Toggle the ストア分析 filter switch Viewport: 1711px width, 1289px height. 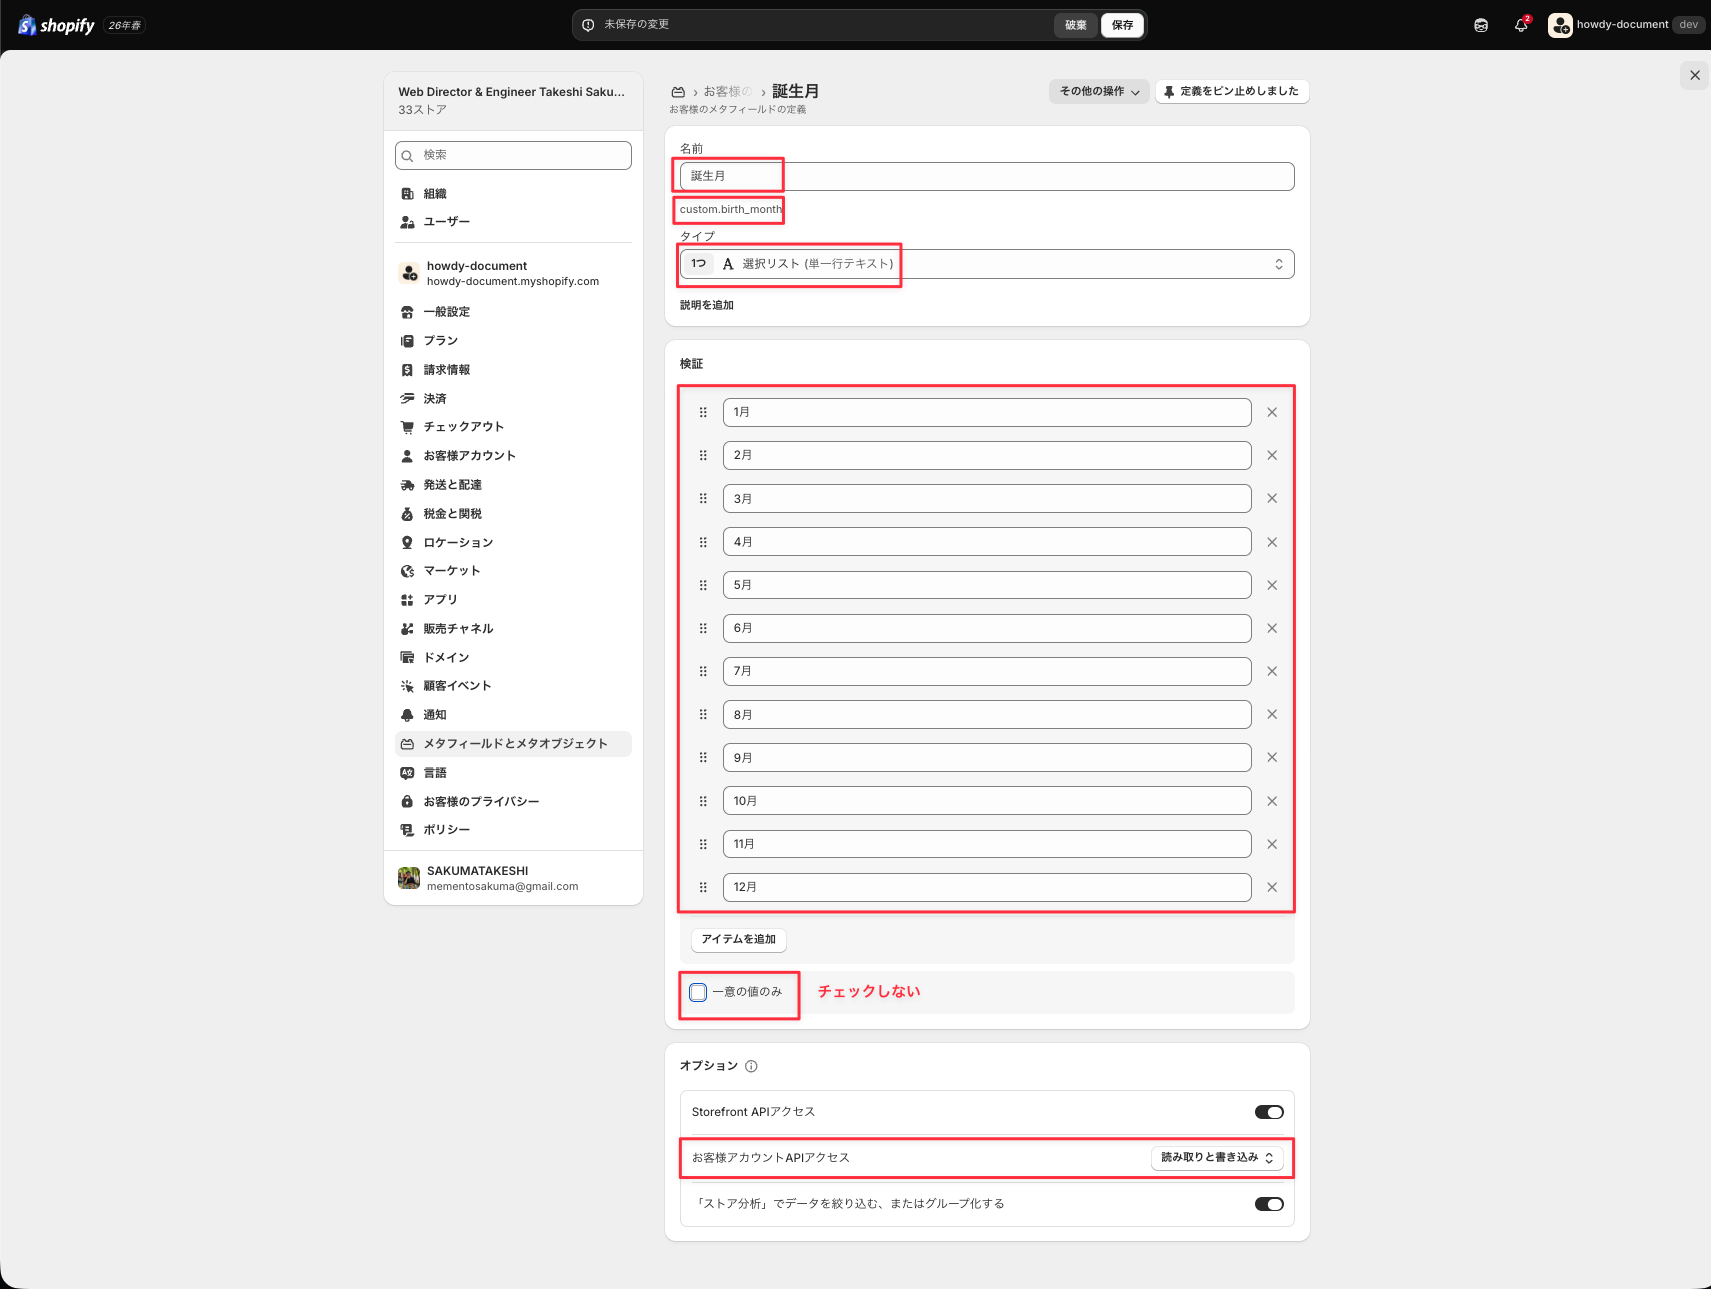pos(1269,1204)
